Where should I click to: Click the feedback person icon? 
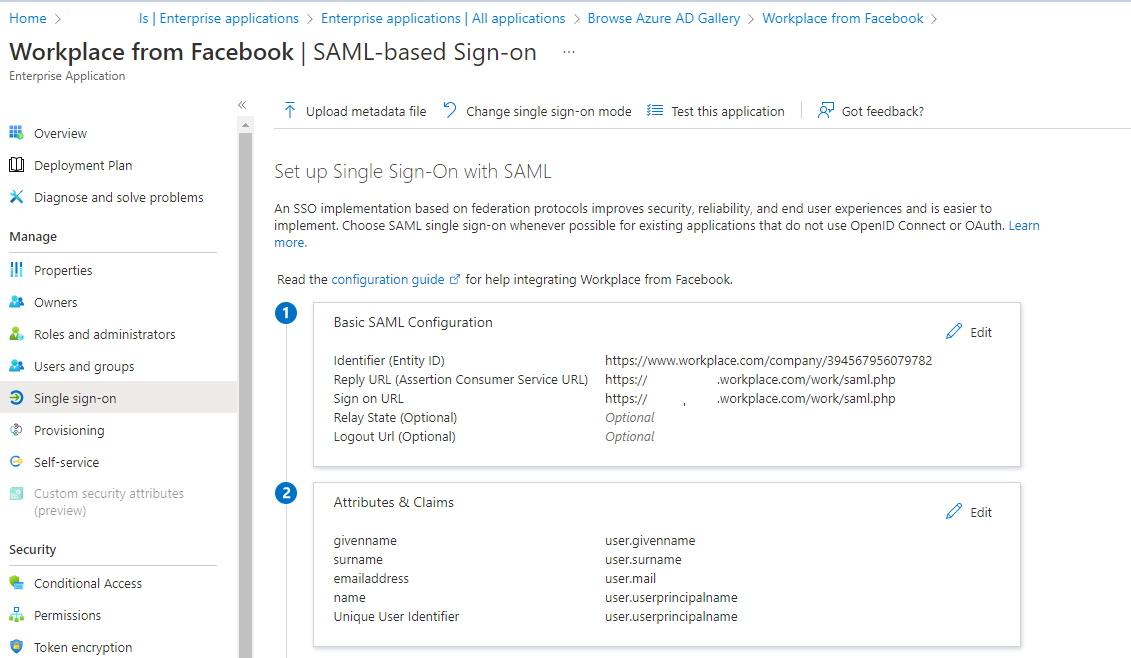coord(825,110)
